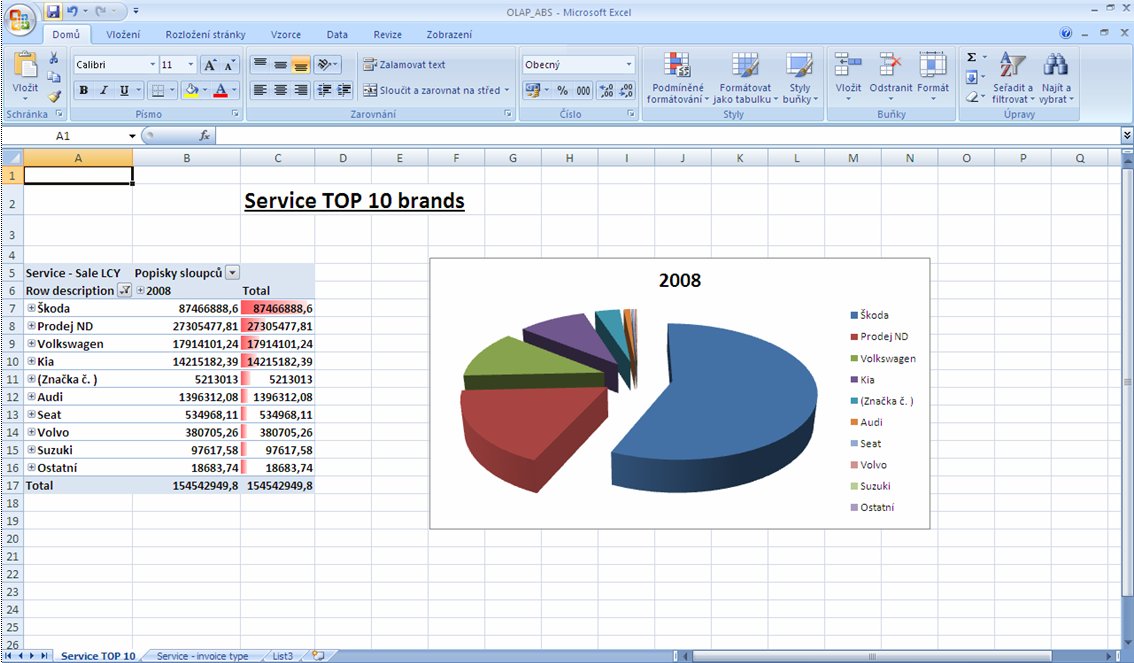Increase the cell indent
The image size is (1134, 663).
pos(344,90)
